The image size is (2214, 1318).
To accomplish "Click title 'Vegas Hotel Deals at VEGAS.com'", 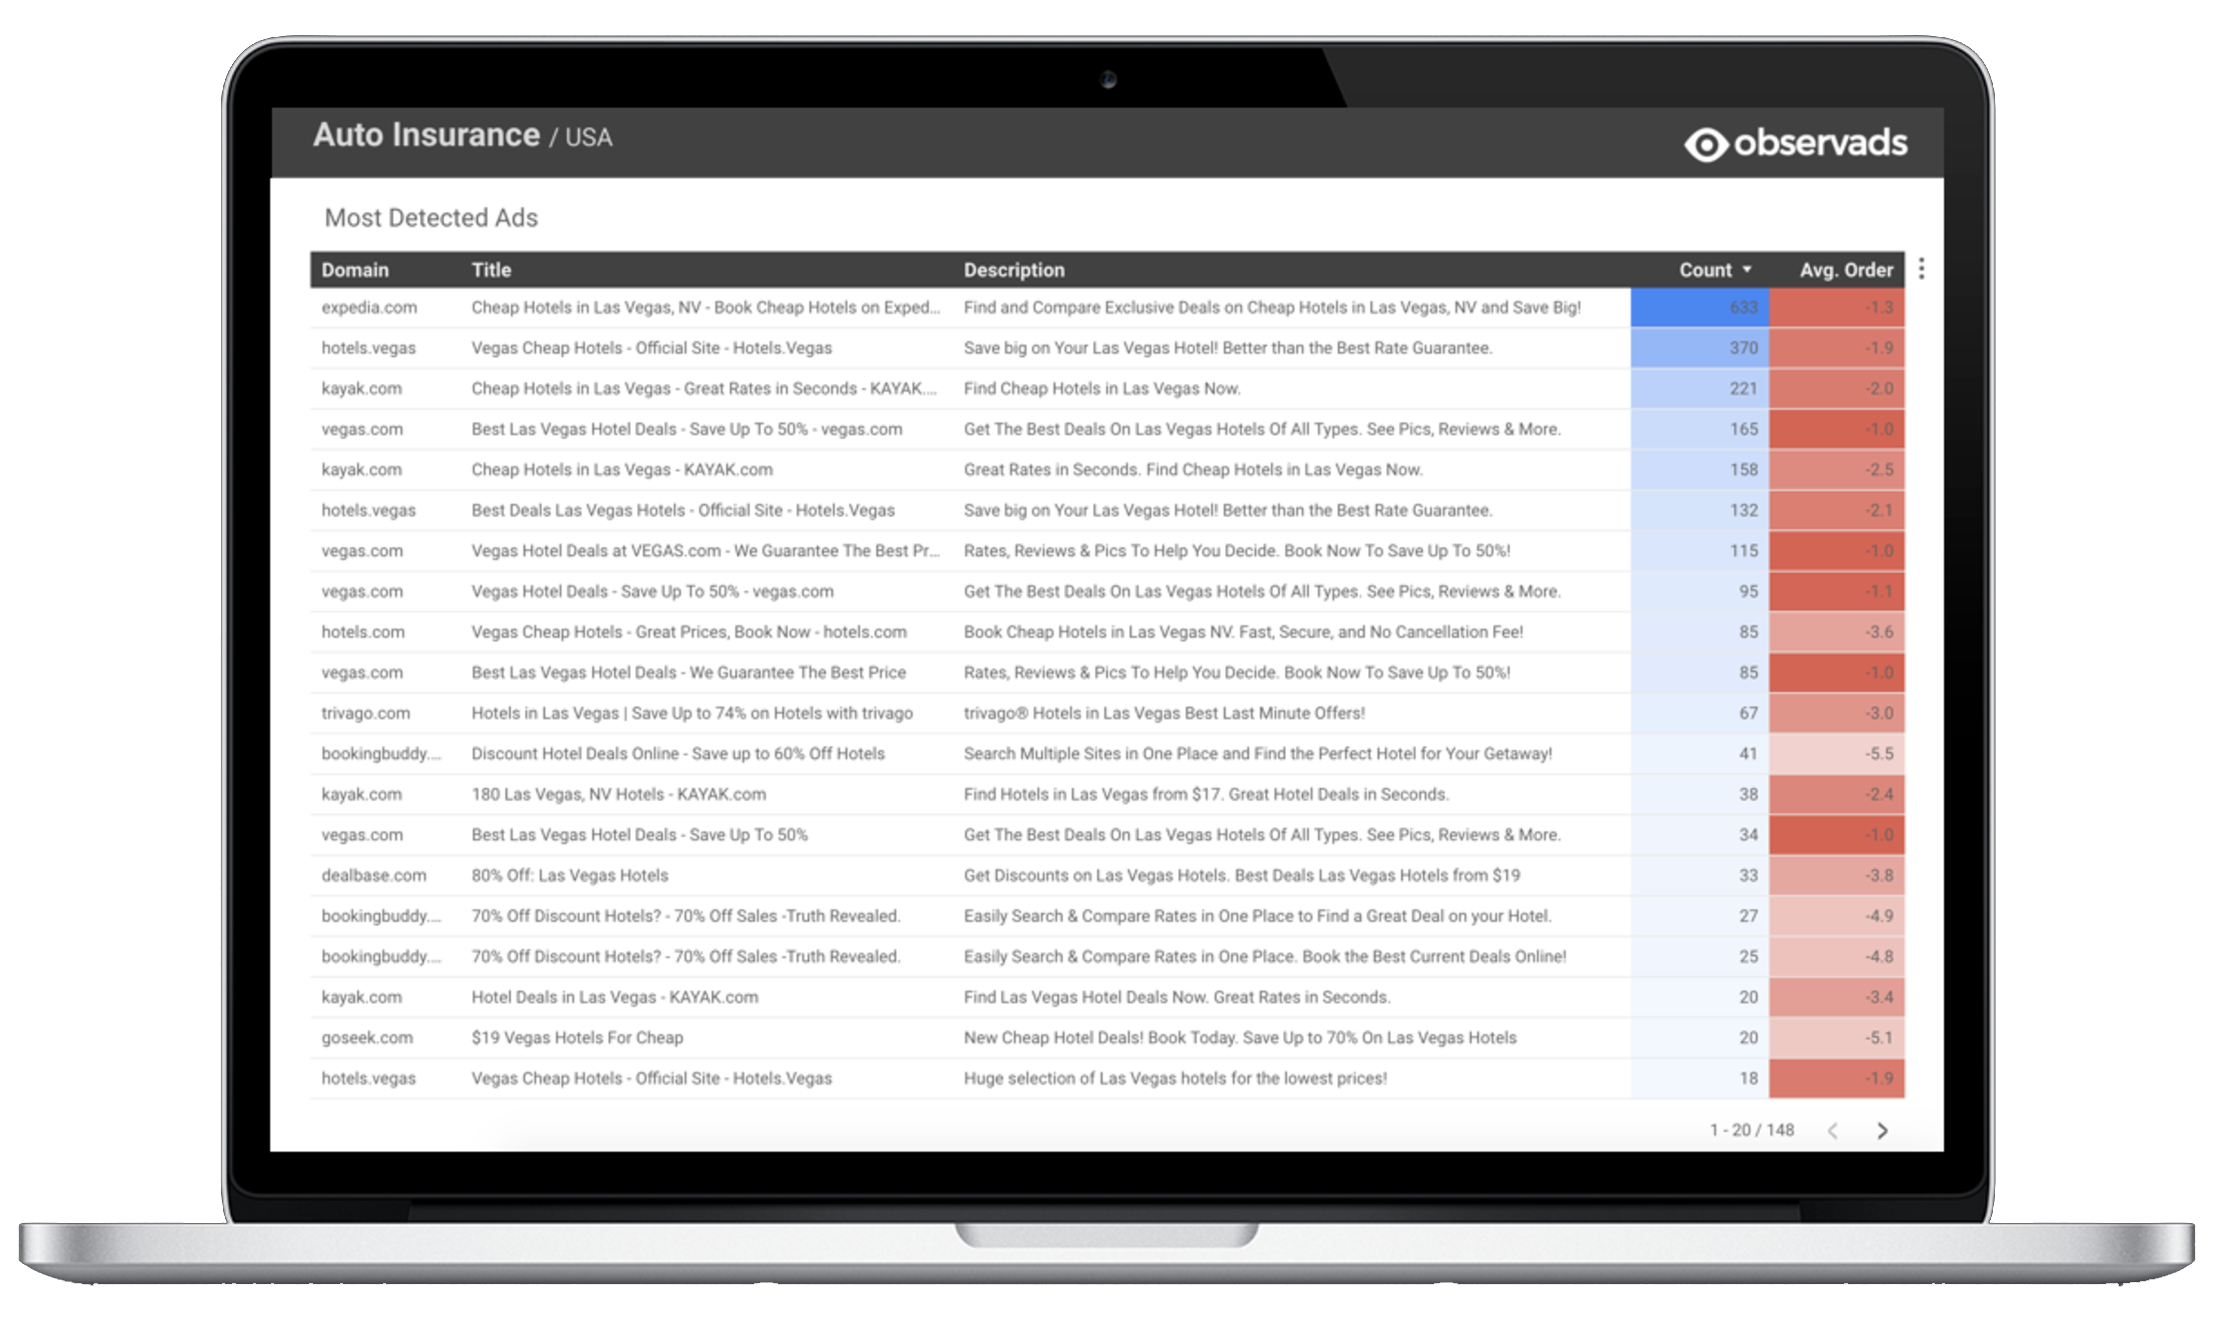I will (x=705, y=551).
